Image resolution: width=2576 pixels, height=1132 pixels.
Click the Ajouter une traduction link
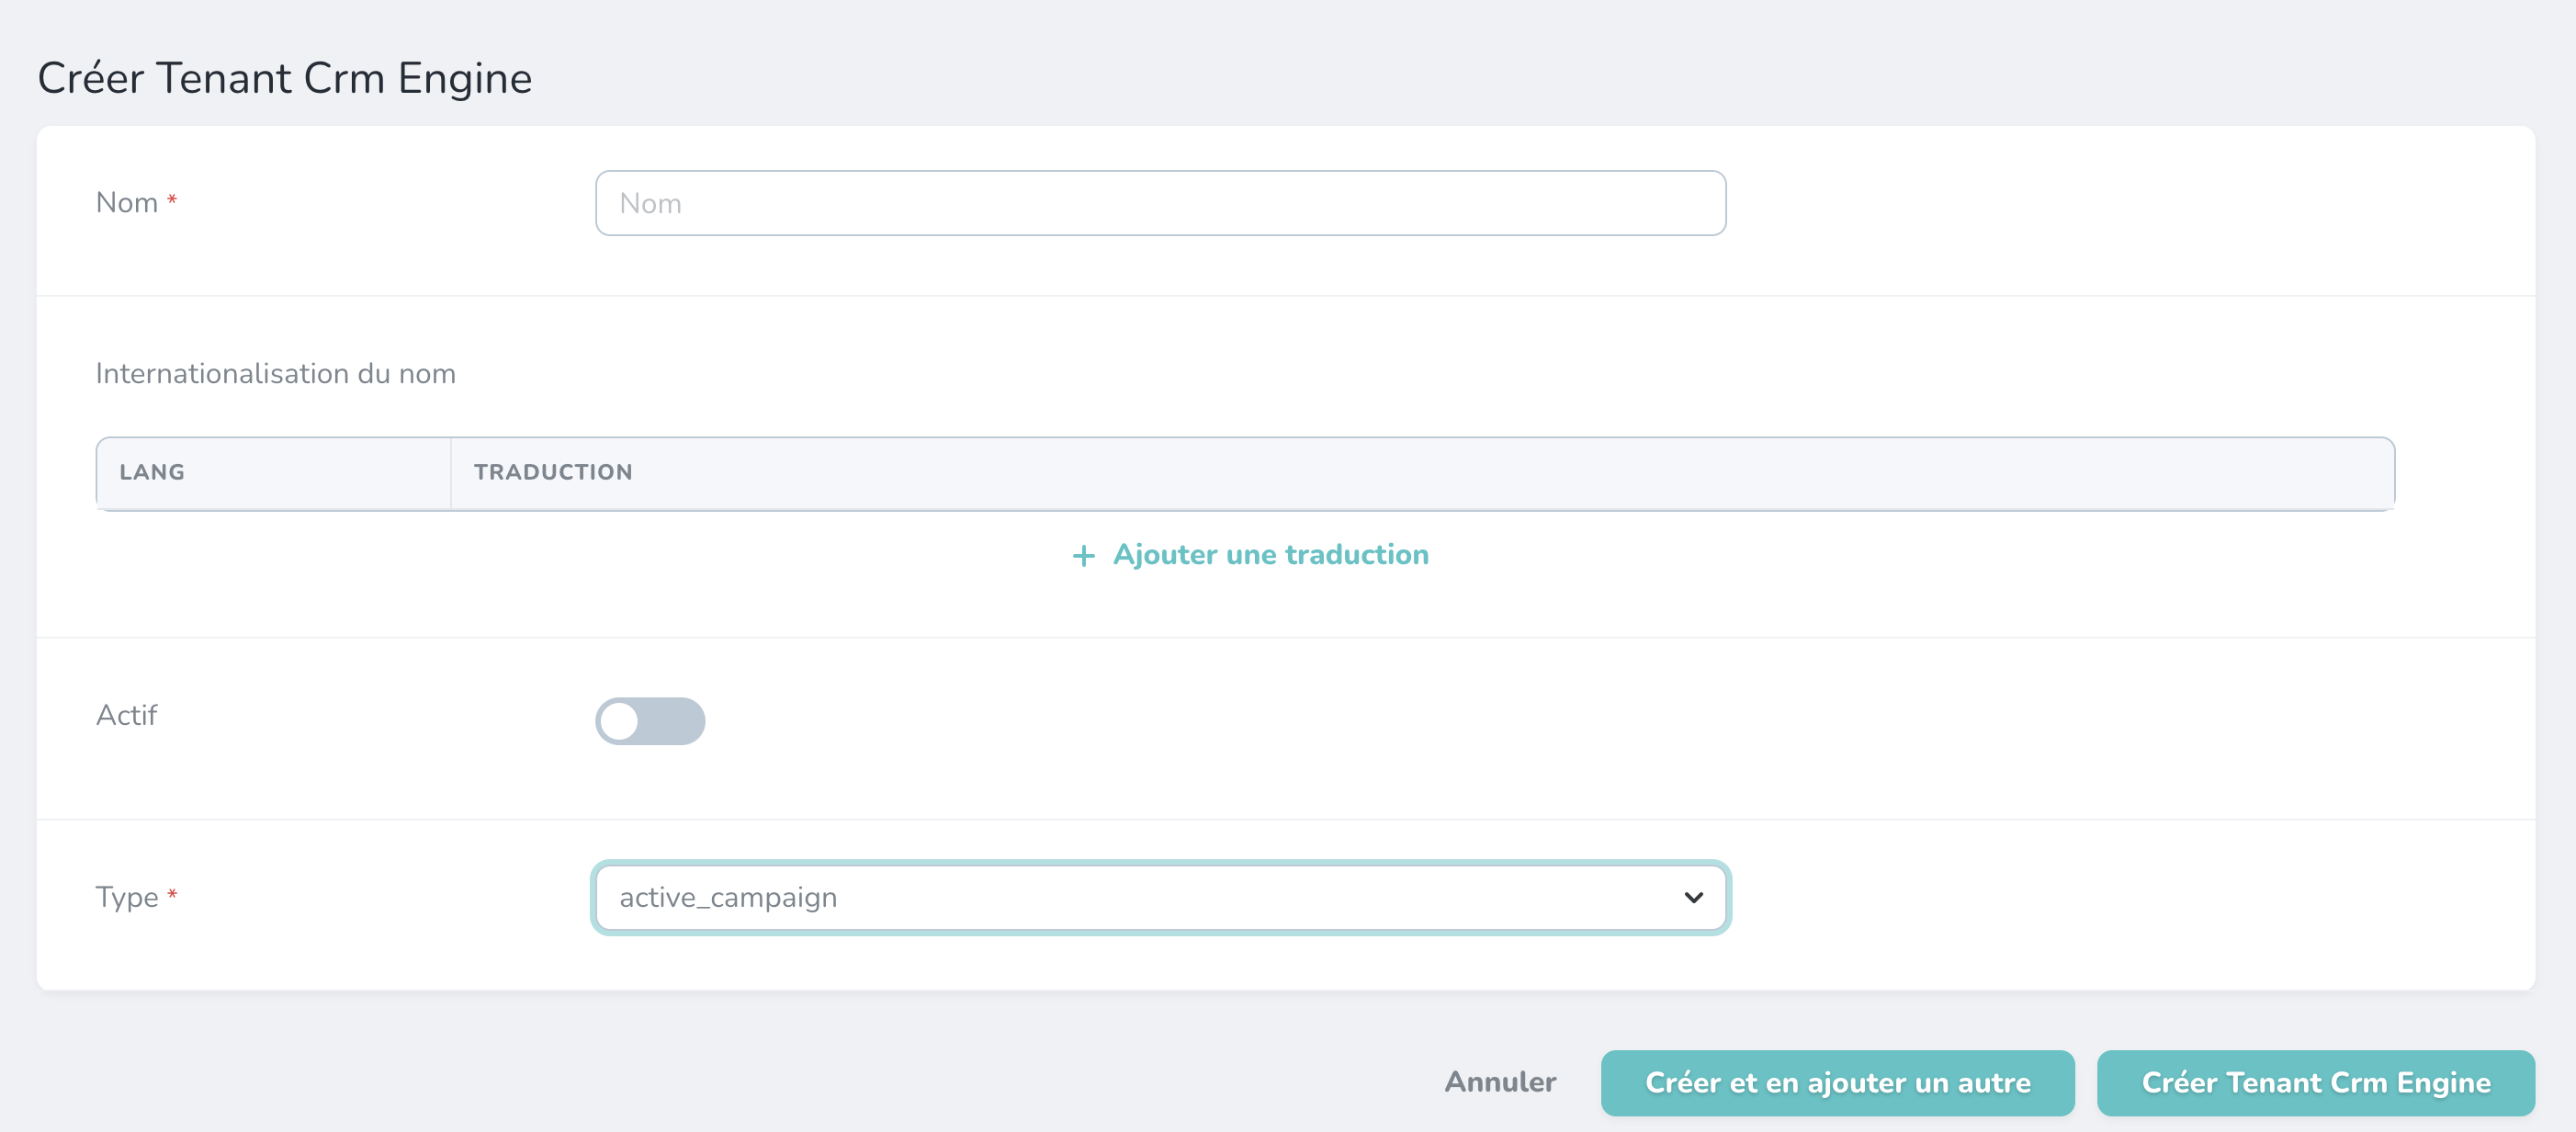[1270, 555]
